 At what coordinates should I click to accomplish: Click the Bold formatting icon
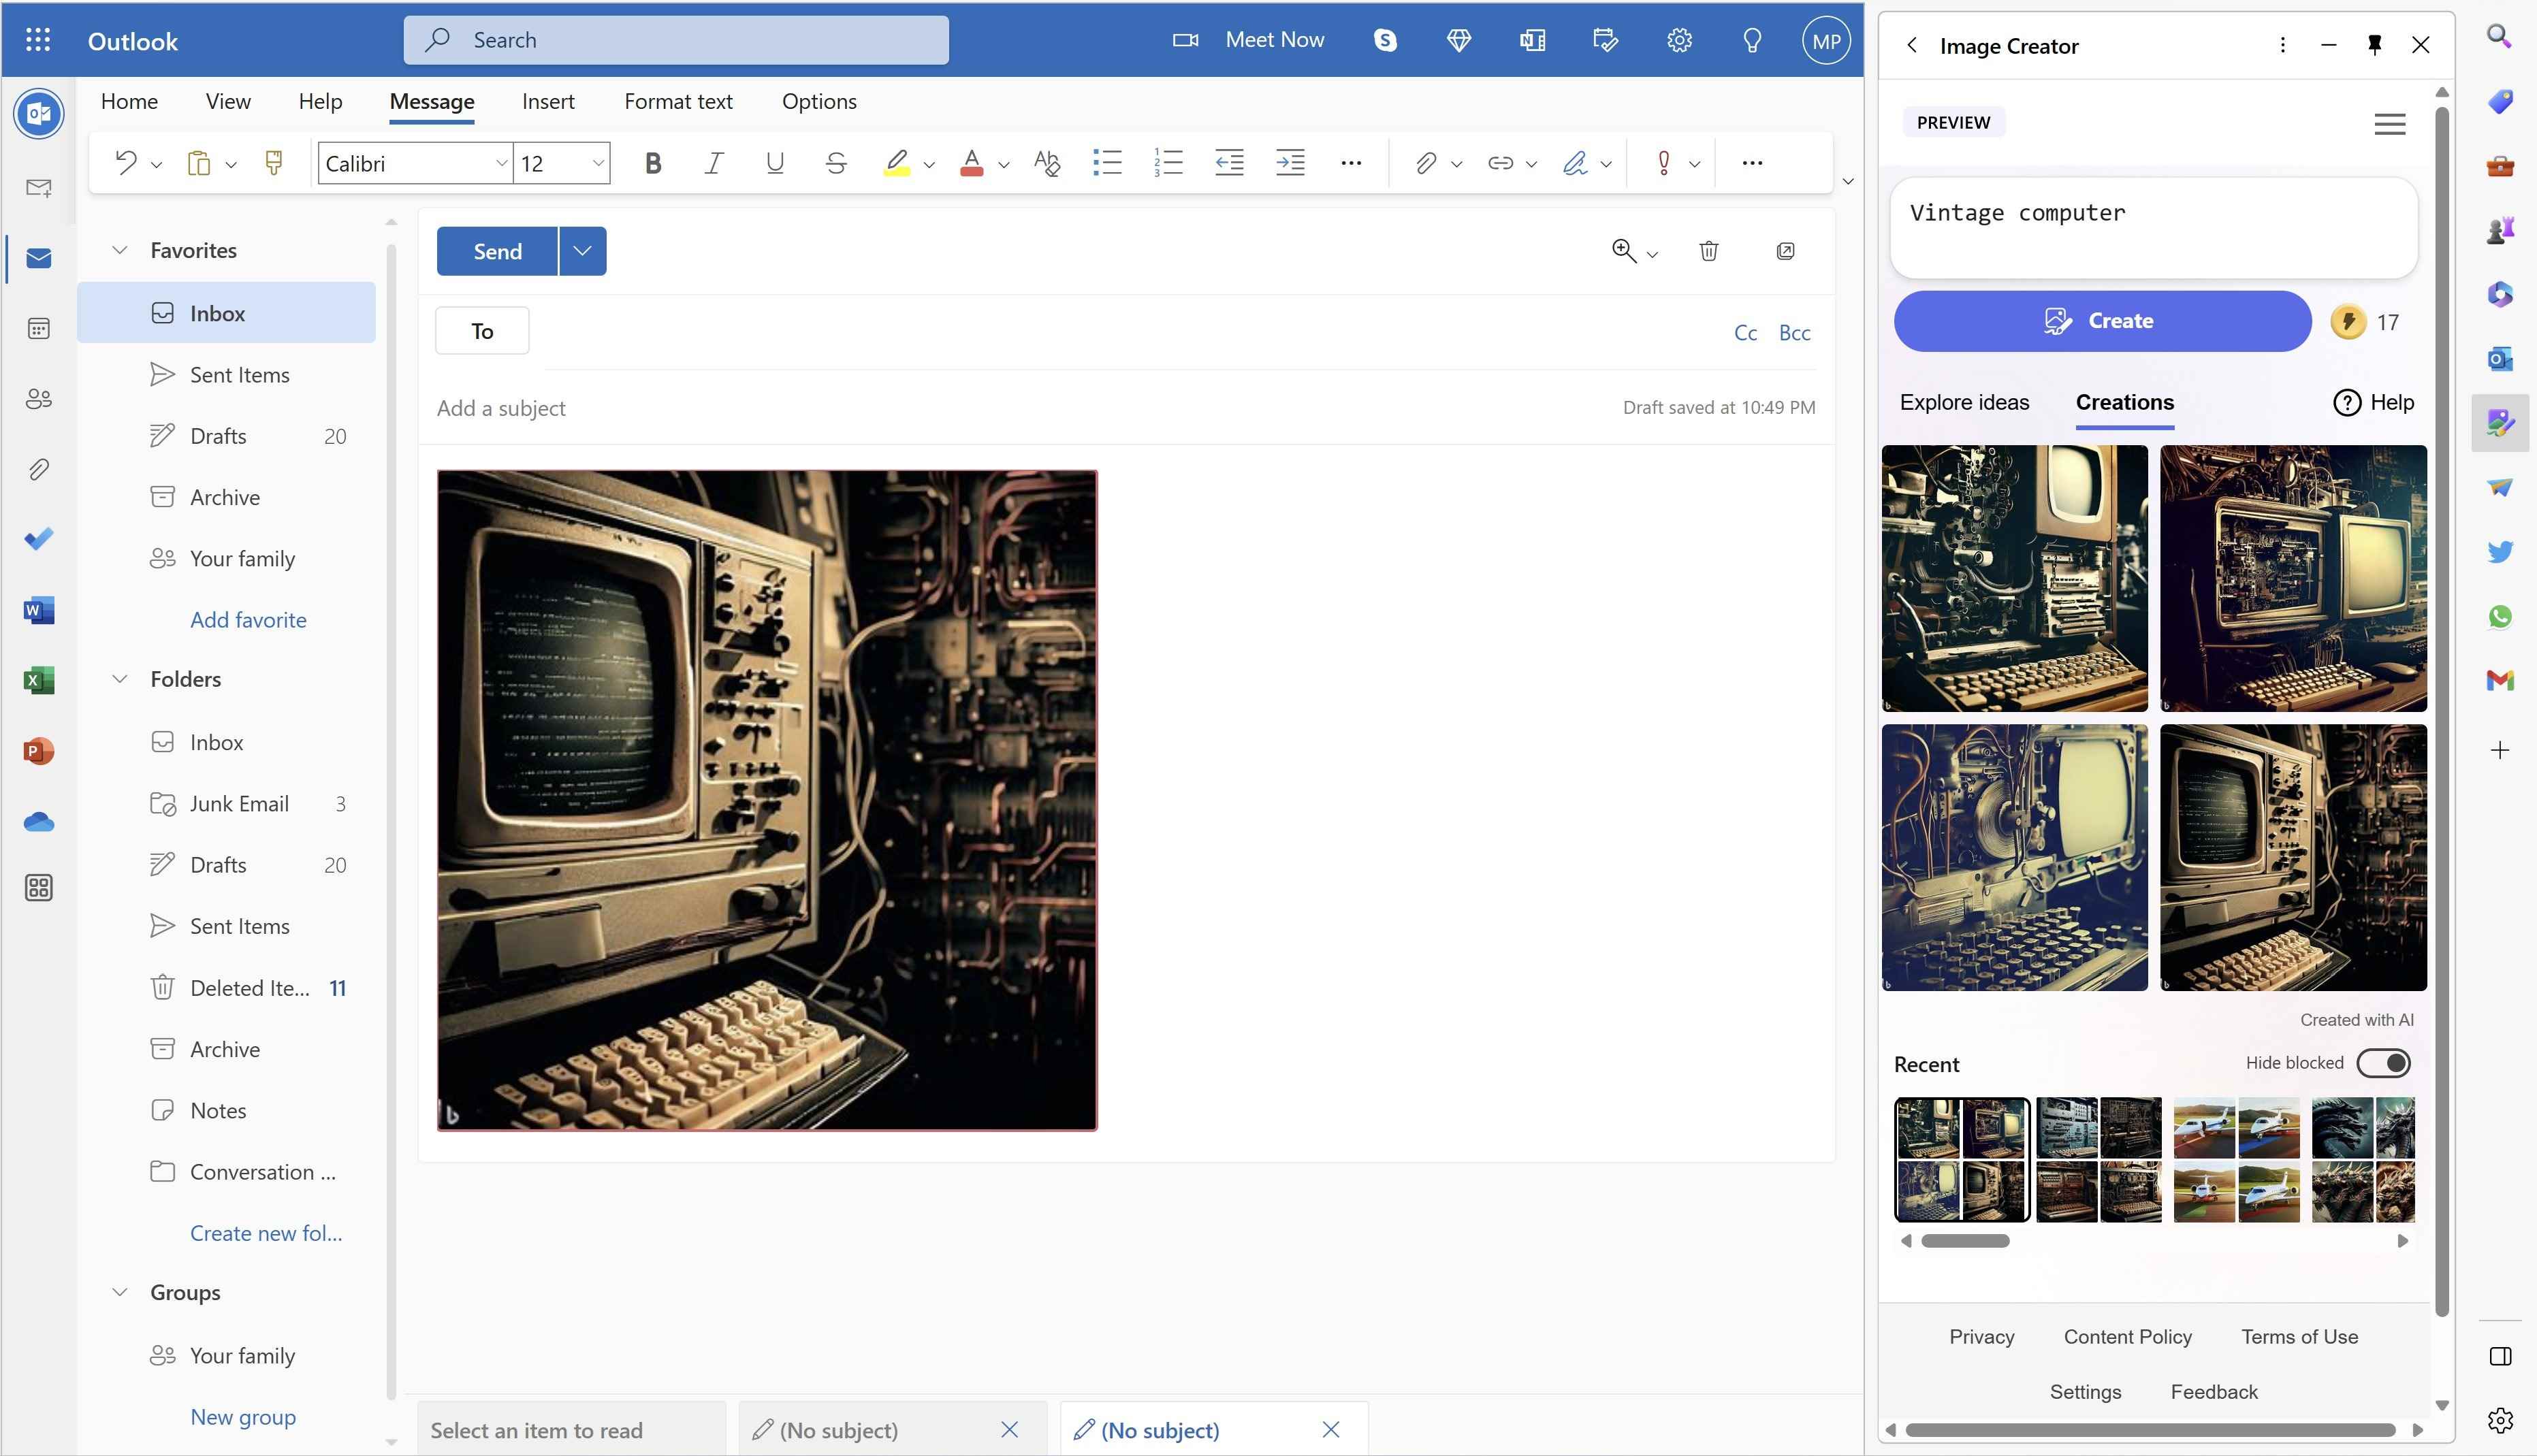[x=650, y=162]
